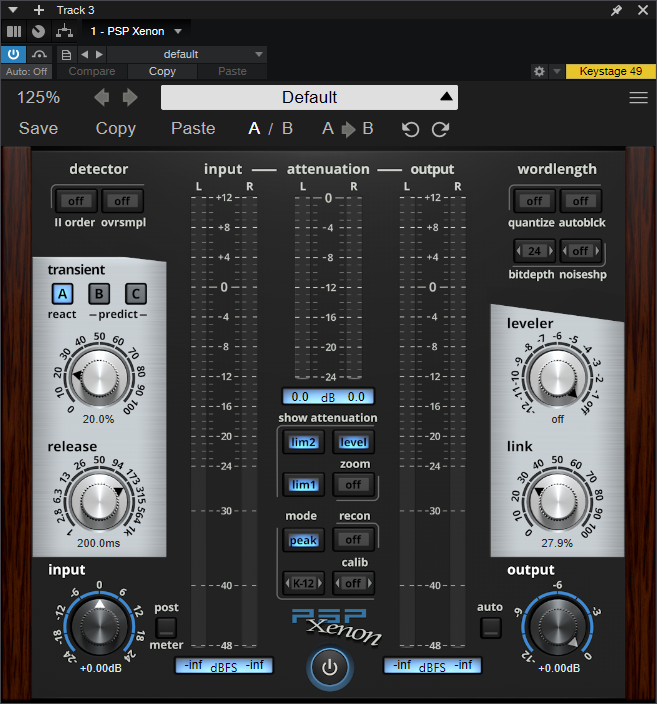
Task: Open the gear settings icon
Action: 539,71
